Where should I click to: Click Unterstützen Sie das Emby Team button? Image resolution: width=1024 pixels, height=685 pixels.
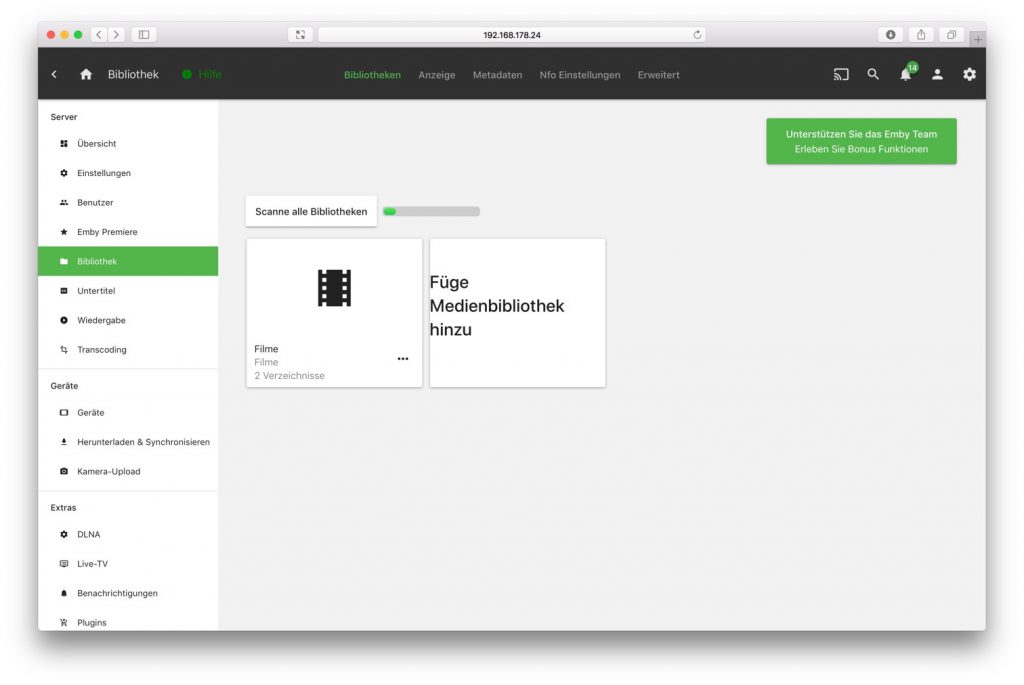pos(861,141)
